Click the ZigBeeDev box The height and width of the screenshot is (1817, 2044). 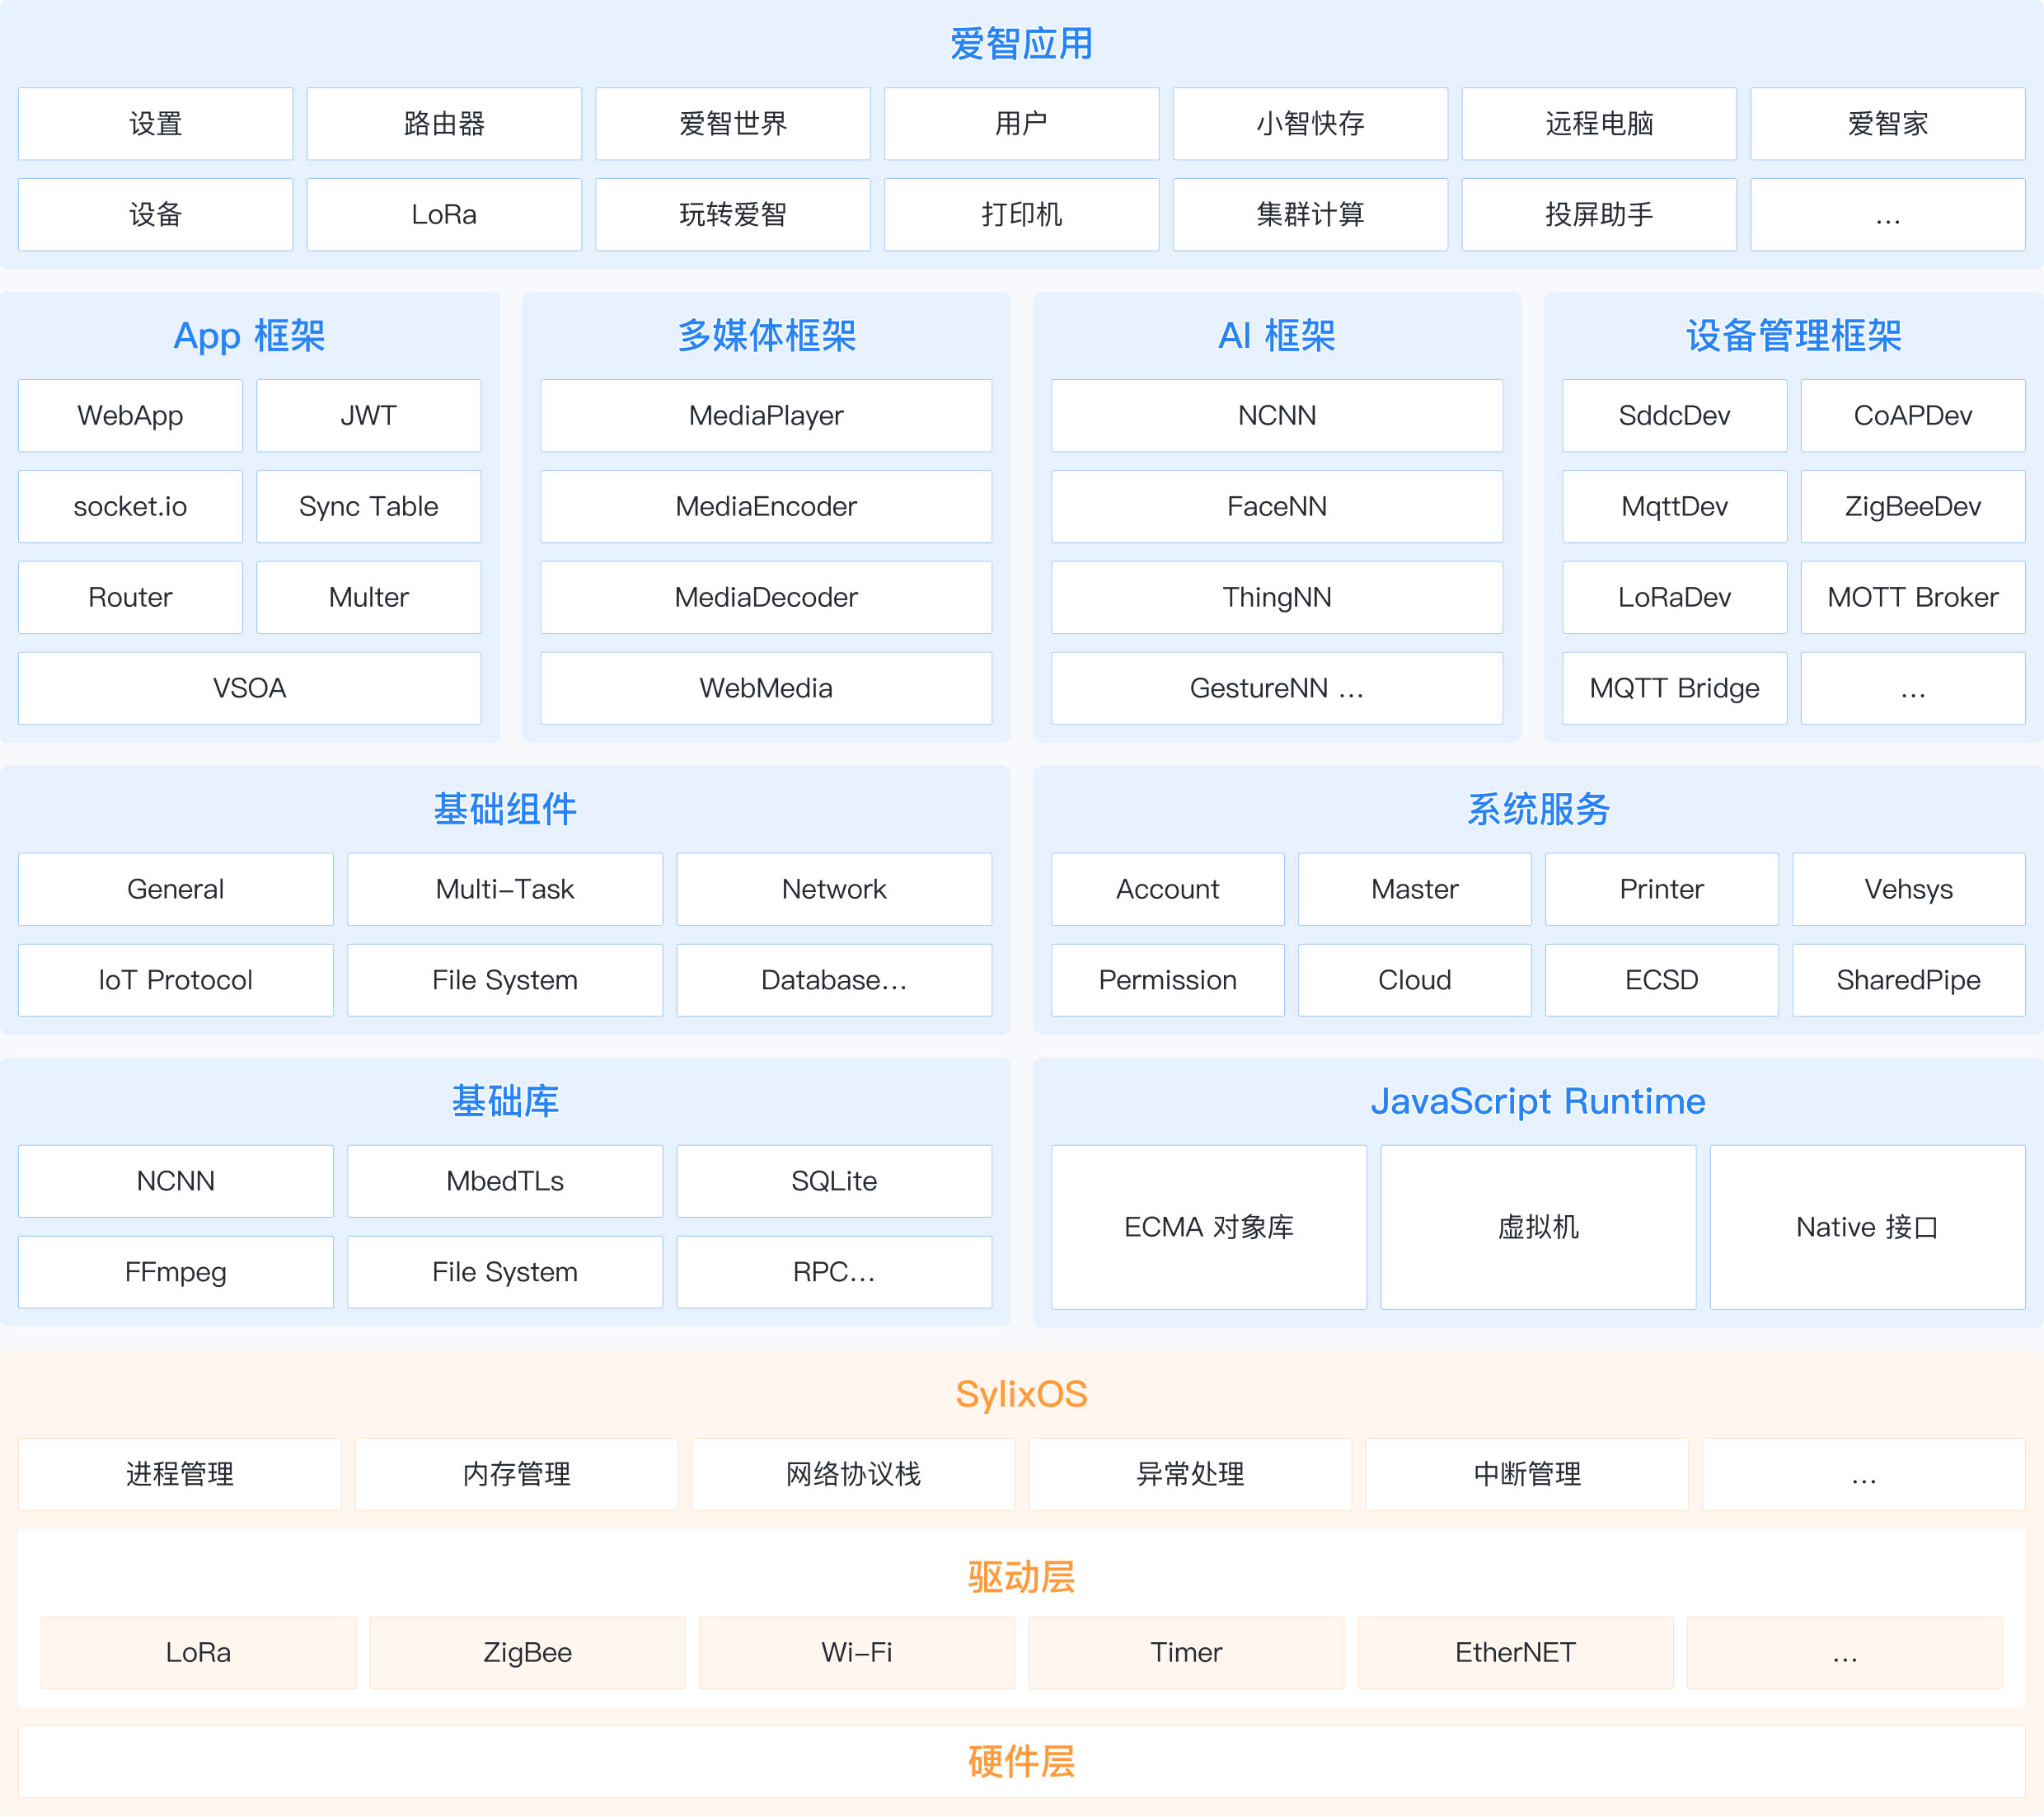pyautogui.click(x=1913, y=507)
